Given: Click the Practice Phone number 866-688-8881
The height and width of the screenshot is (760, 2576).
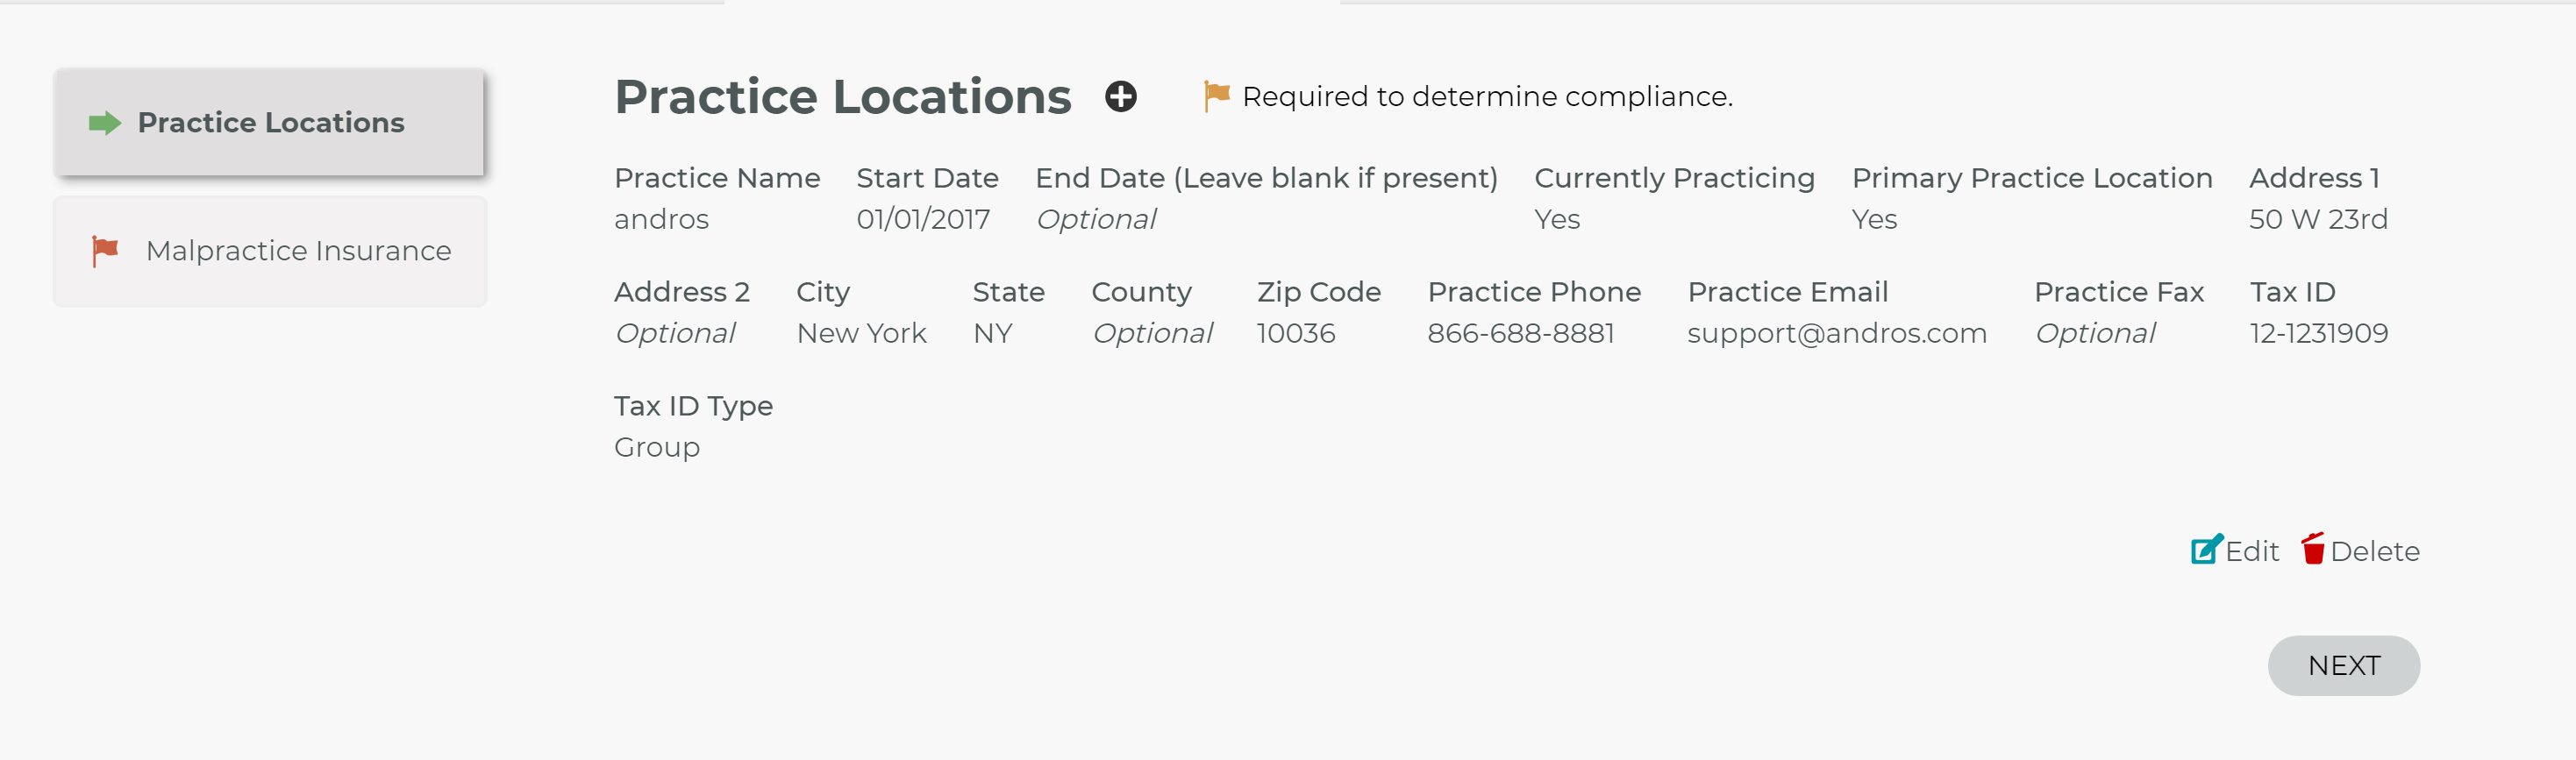Looking at the screenshot, I should click(x=1520, y=333).
